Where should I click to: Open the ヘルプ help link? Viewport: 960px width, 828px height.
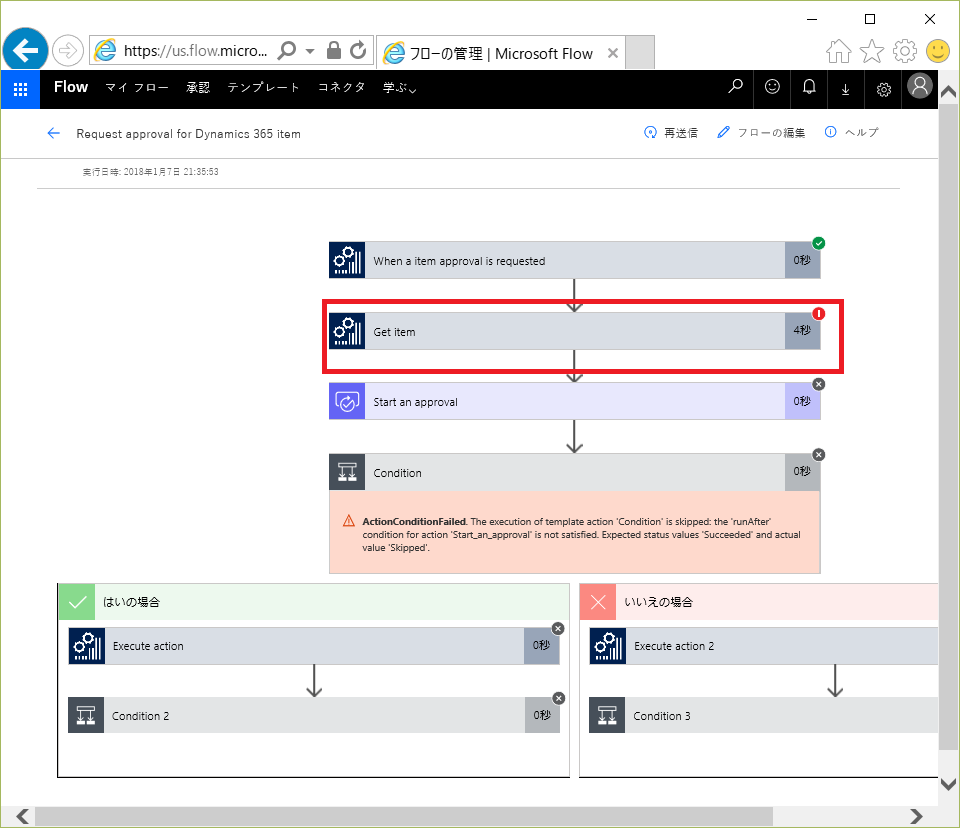852,132
